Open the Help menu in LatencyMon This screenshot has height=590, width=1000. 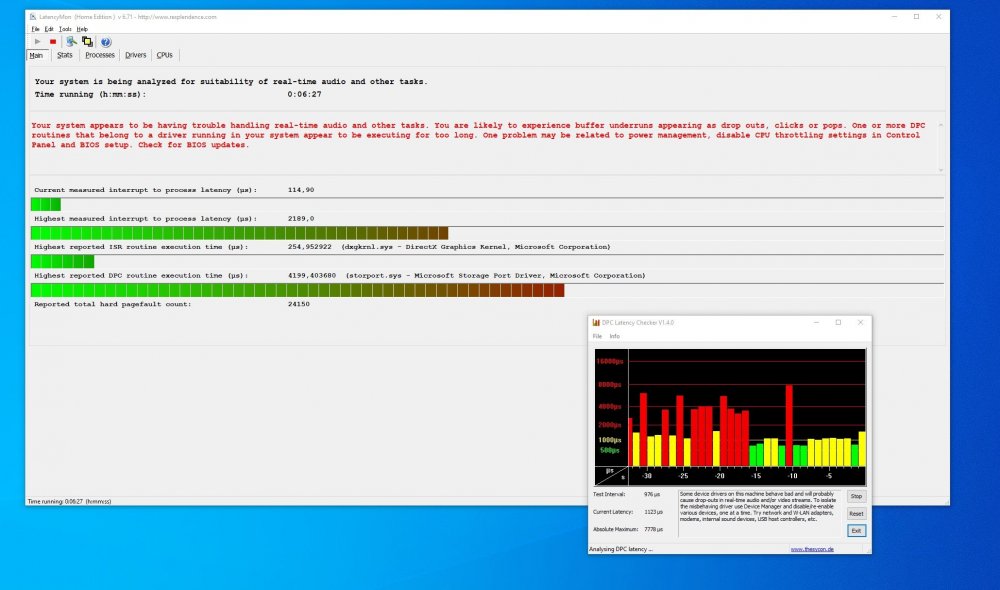pyautogui.click(x=82, y=29)
